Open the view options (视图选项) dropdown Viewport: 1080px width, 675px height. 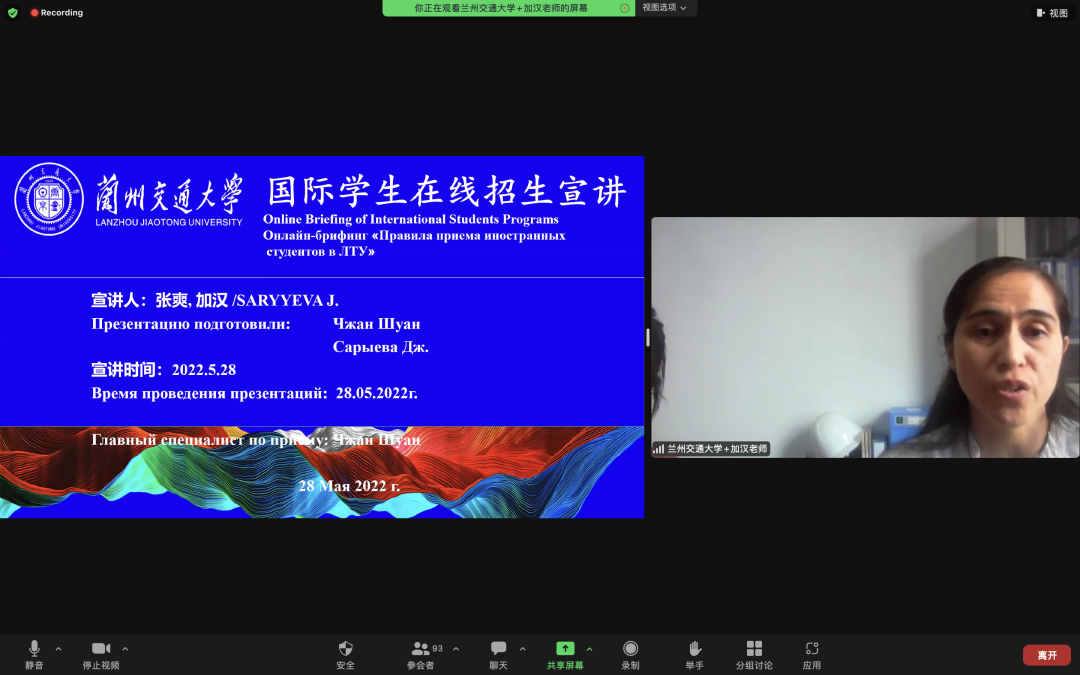click(x=665, y=8)
